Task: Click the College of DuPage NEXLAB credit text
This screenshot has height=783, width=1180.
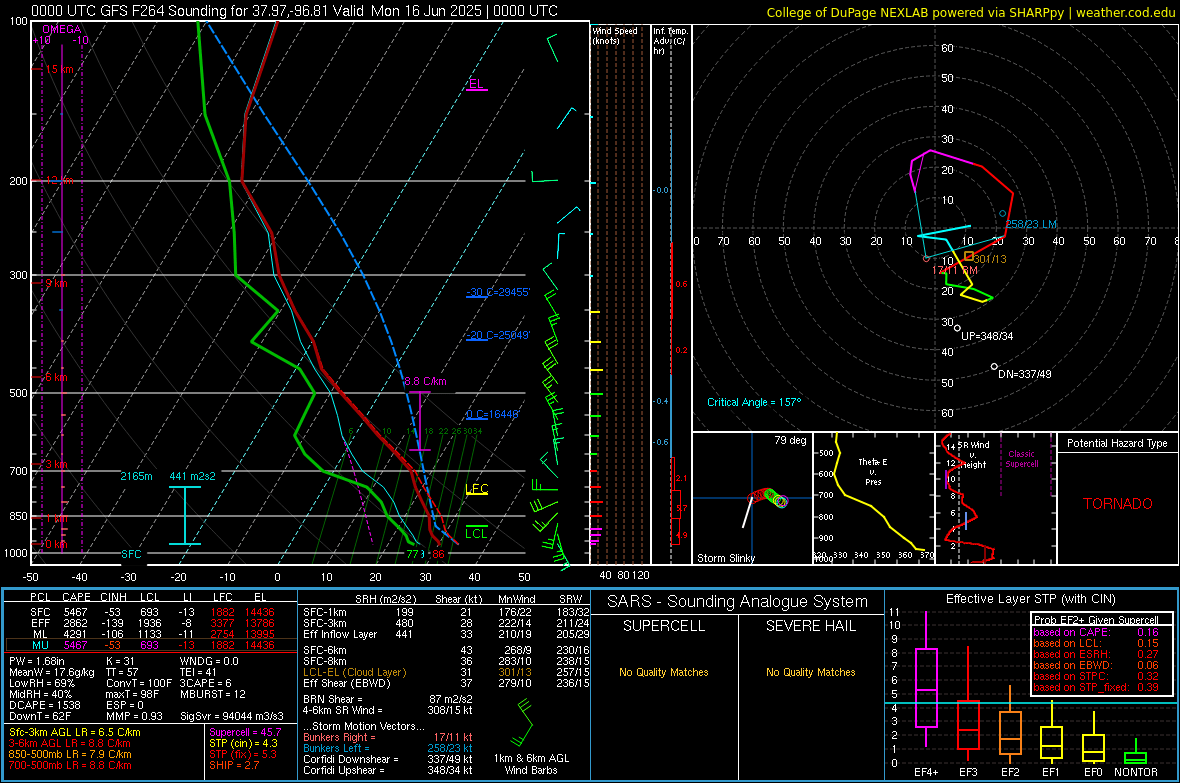Action: (x=970, y=12)
